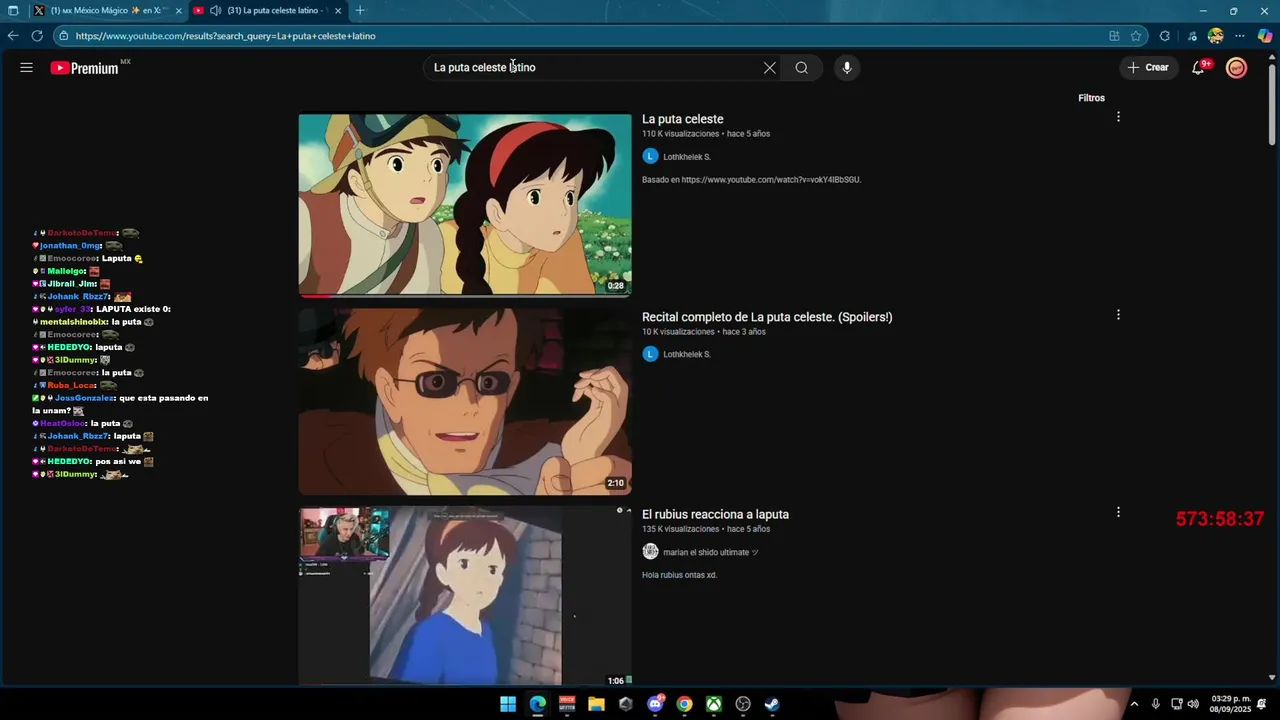Open the tab actions menu icon
Screen dimensions: 1280x720
click(13, 11)
